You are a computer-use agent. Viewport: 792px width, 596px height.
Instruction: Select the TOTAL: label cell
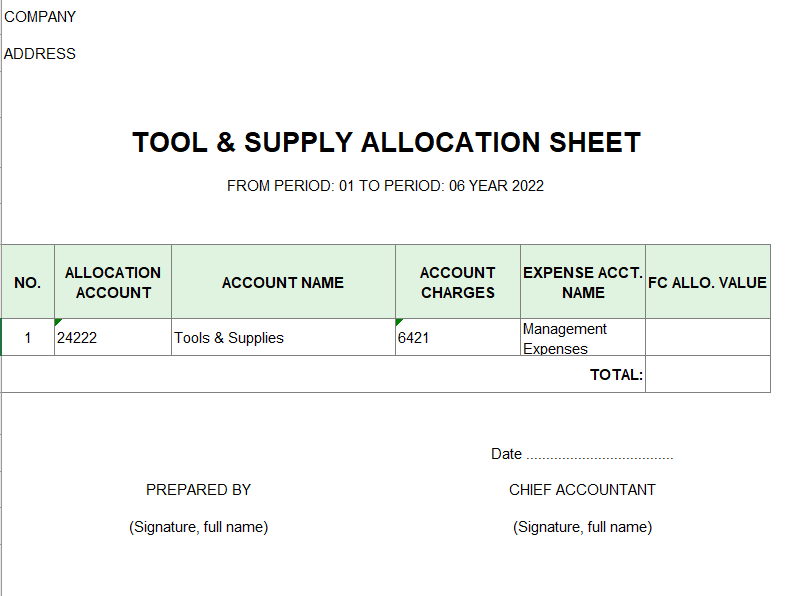[616, 375]
